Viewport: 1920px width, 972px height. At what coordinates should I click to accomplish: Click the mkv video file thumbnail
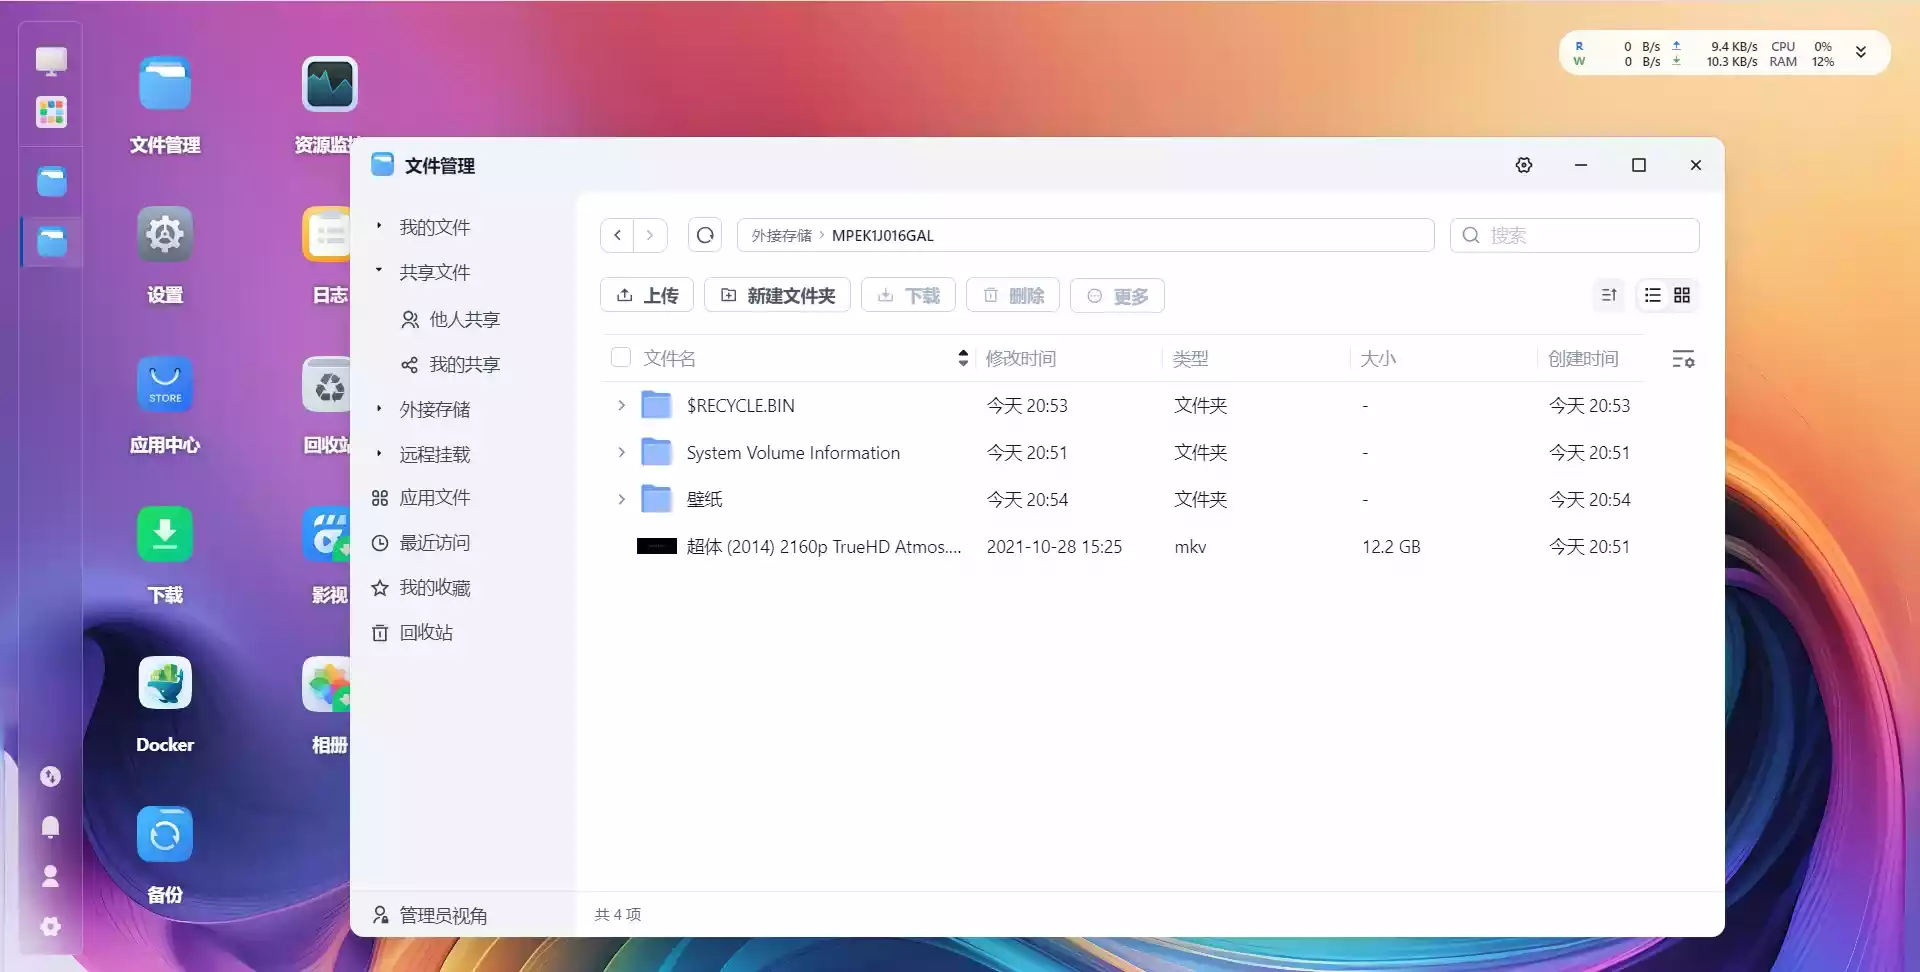click(x=657, y=547)
